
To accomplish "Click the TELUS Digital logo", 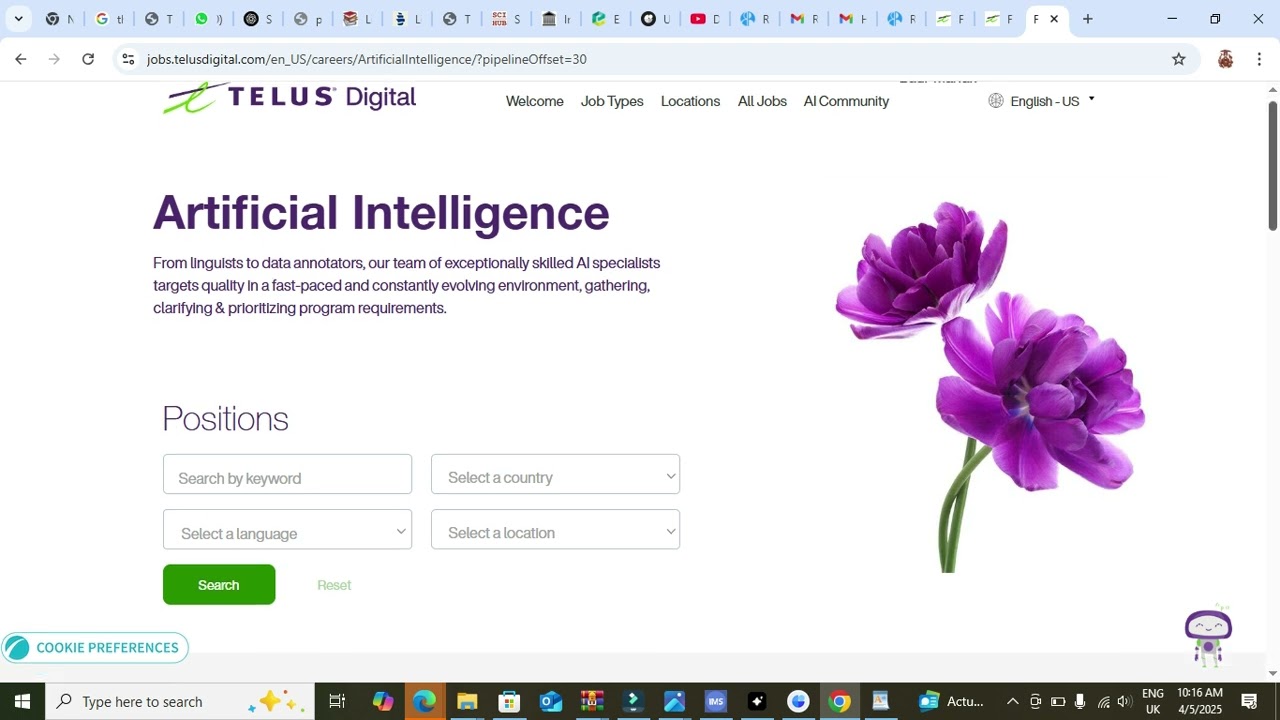I will [290, 98].
